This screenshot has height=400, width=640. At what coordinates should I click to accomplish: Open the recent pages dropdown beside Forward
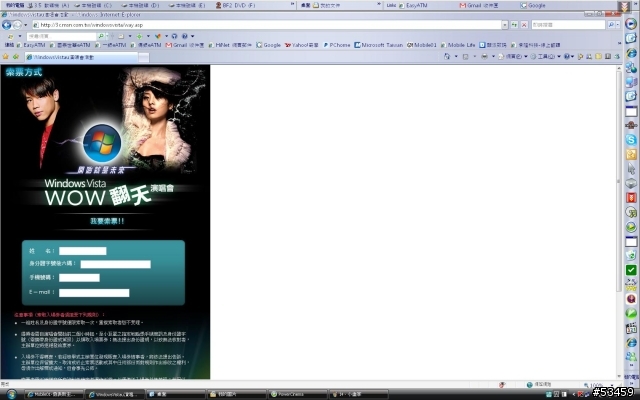click(25, 25)
